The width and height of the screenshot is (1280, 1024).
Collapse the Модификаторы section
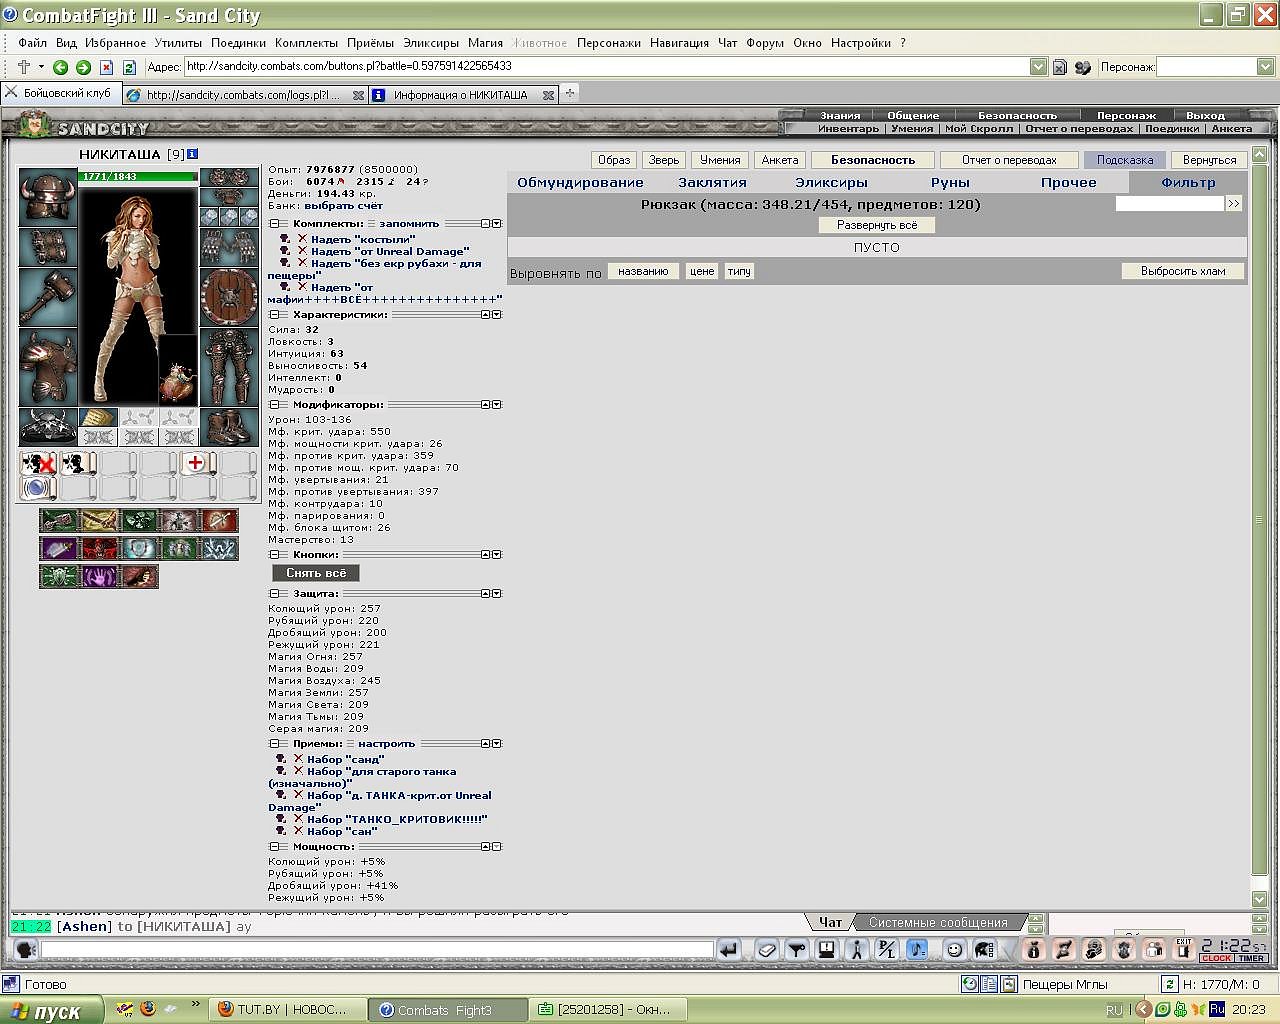point(274,405)
